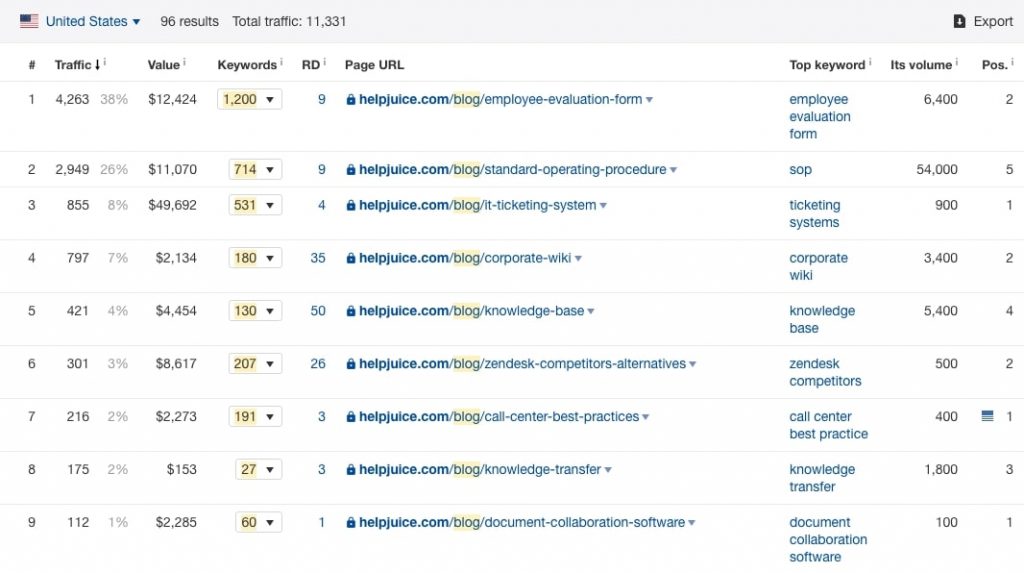
Task: Open the 27 keywords dropdown
Action: [x=259, y=470]
